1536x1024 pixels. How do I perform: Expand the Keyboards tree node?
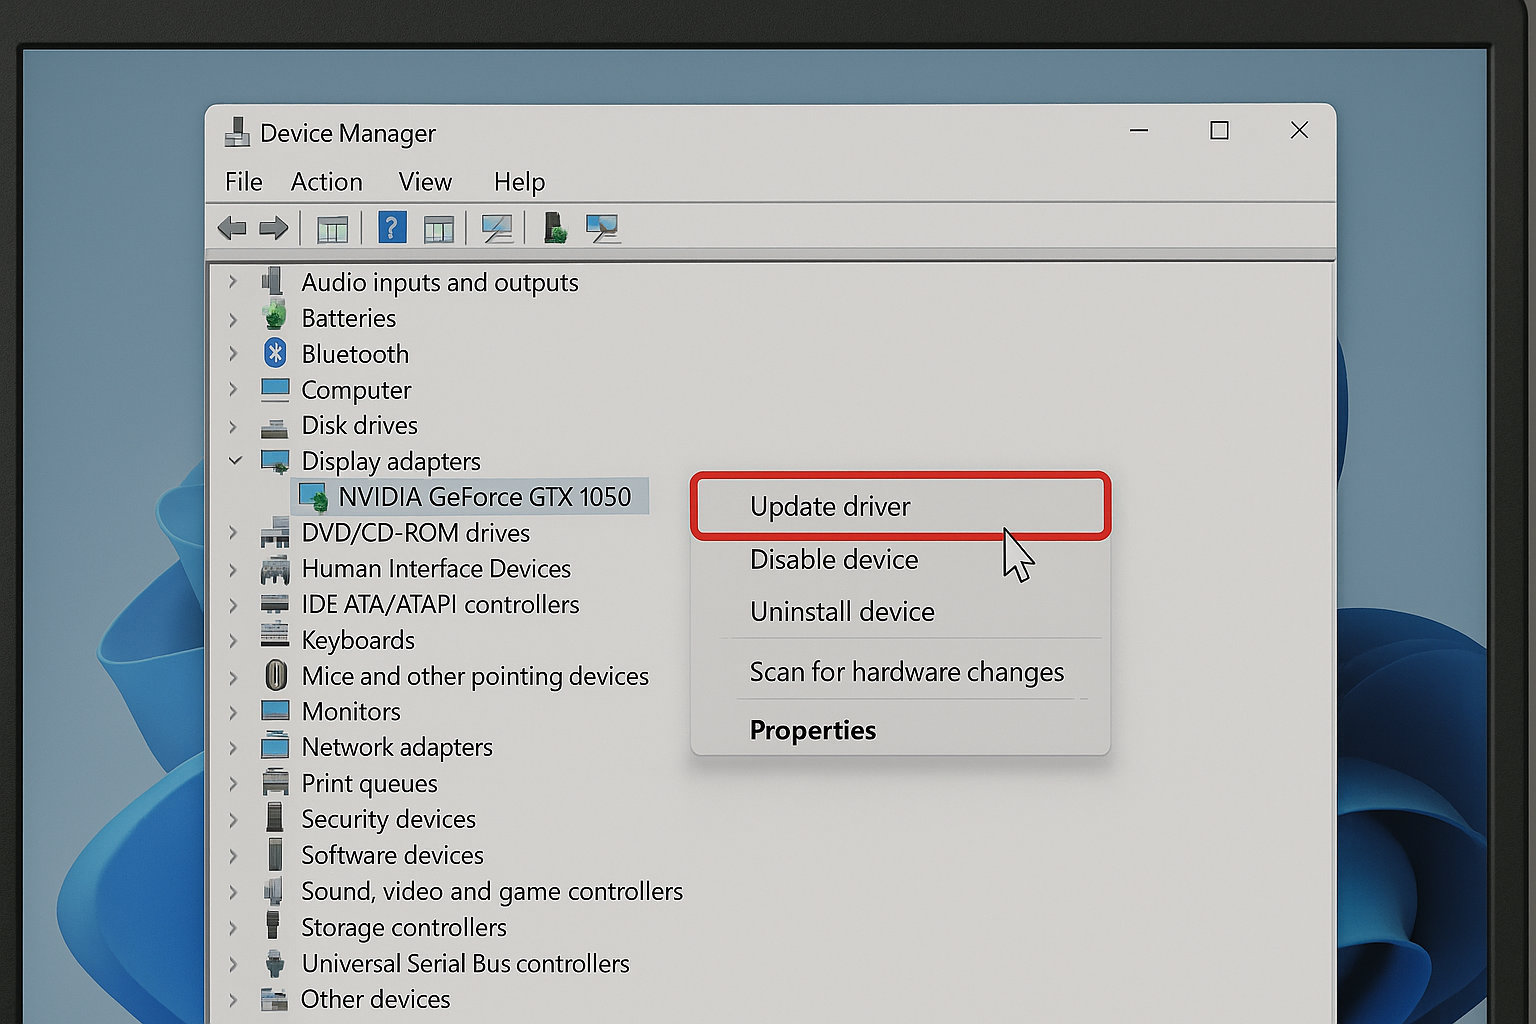pos(233,640)
